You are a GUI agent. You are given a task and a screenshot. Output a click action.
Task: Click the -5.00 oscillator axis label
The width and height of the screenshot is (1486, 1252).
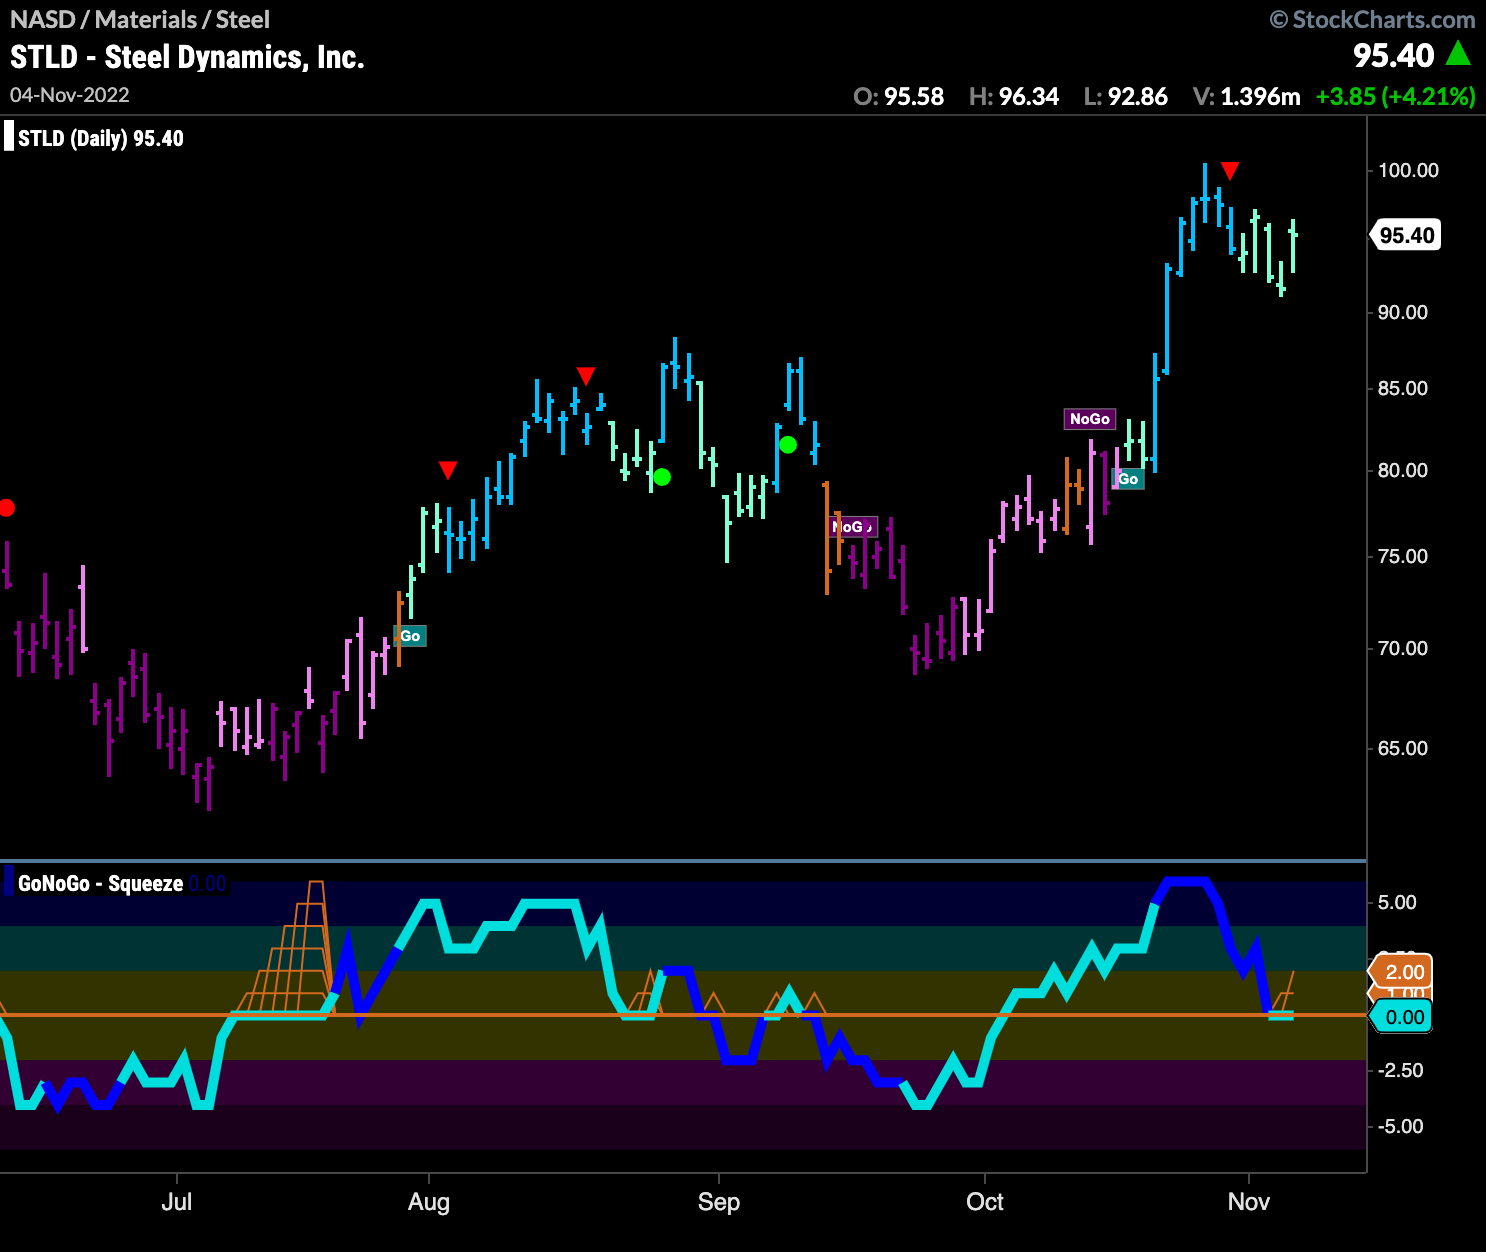[1400, 1126]
